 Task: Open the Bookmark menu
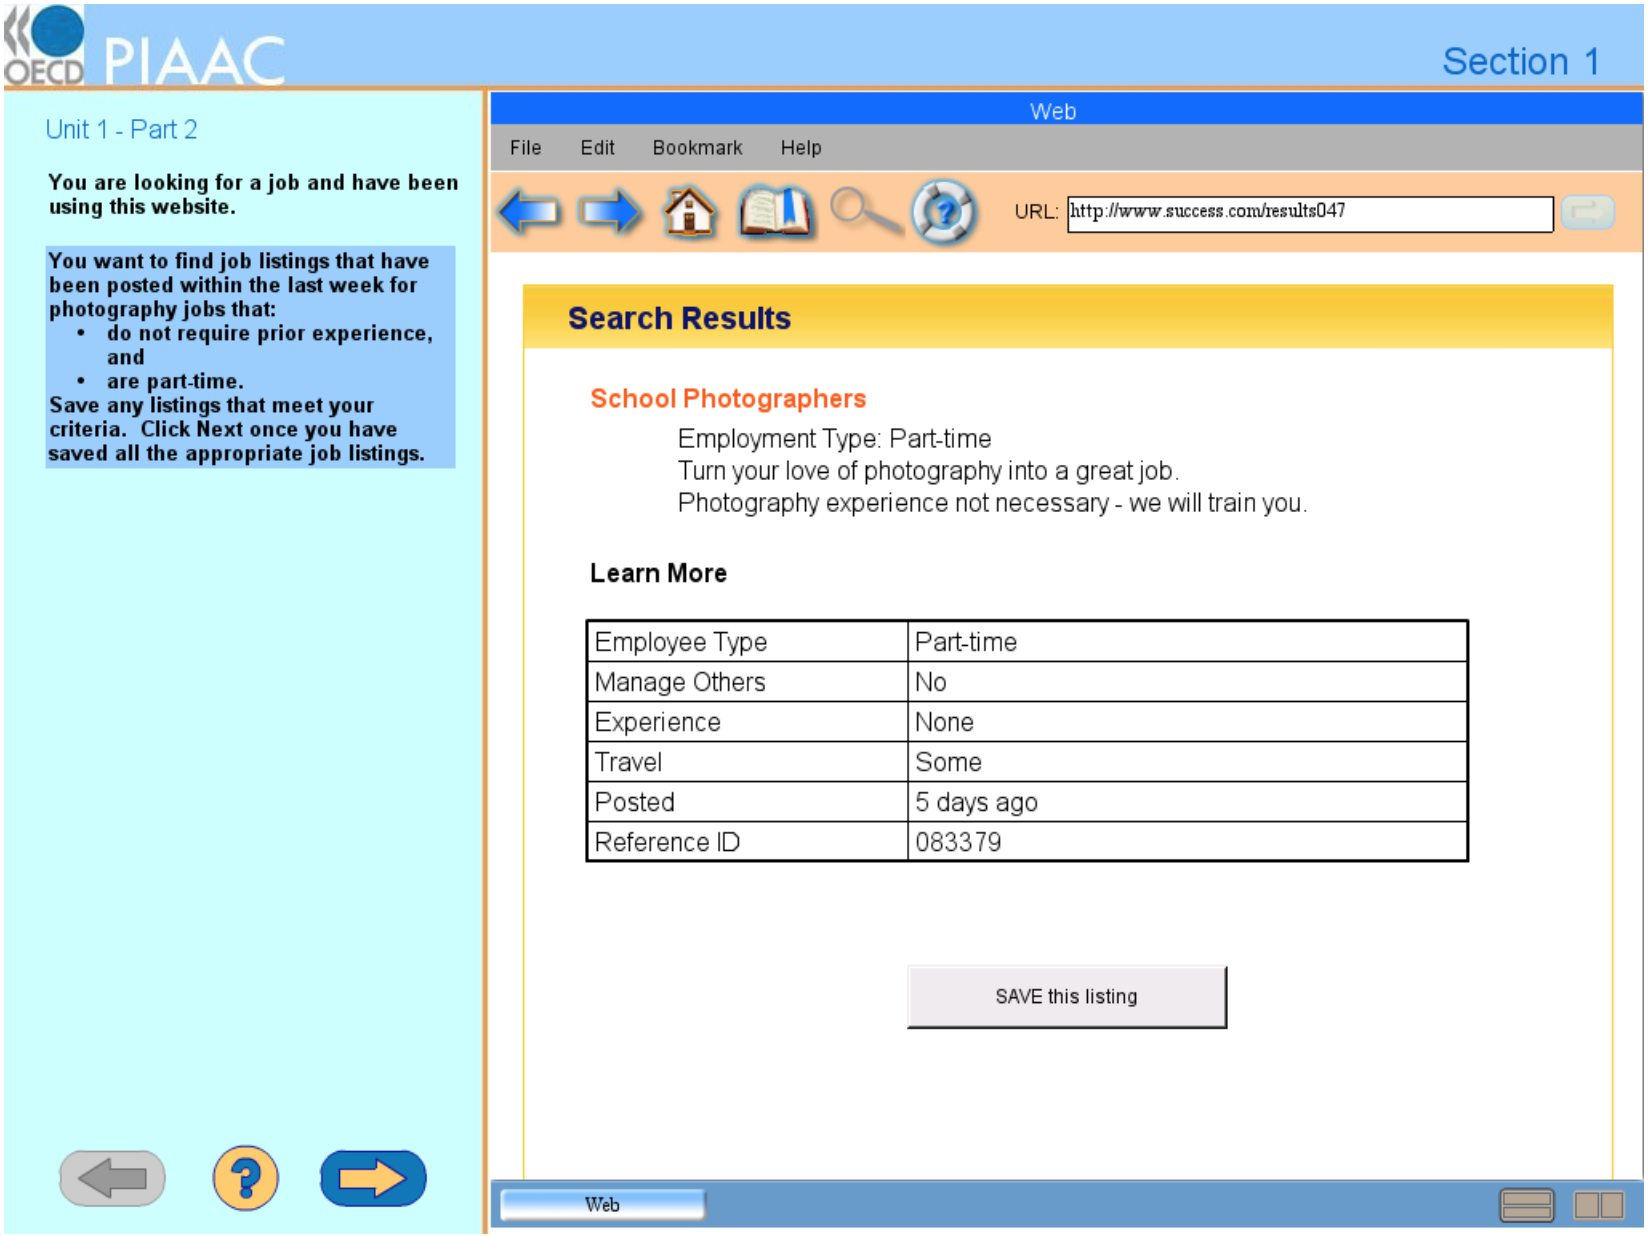pos(697,148)
